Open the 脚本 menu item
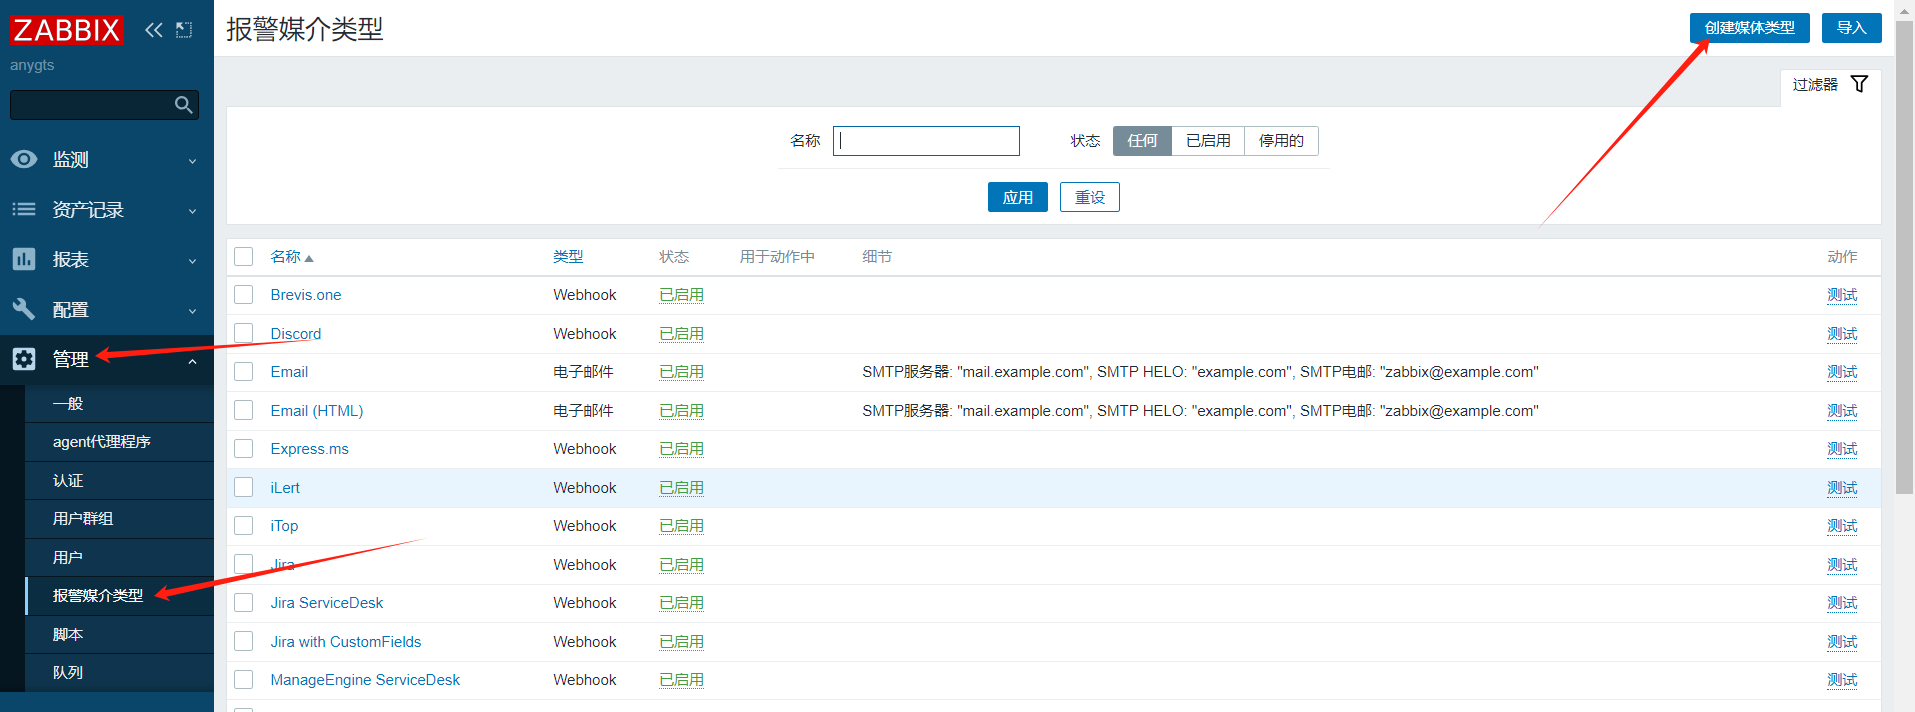The width and height of the screenshot is (1915, 712). click(68, 635)
